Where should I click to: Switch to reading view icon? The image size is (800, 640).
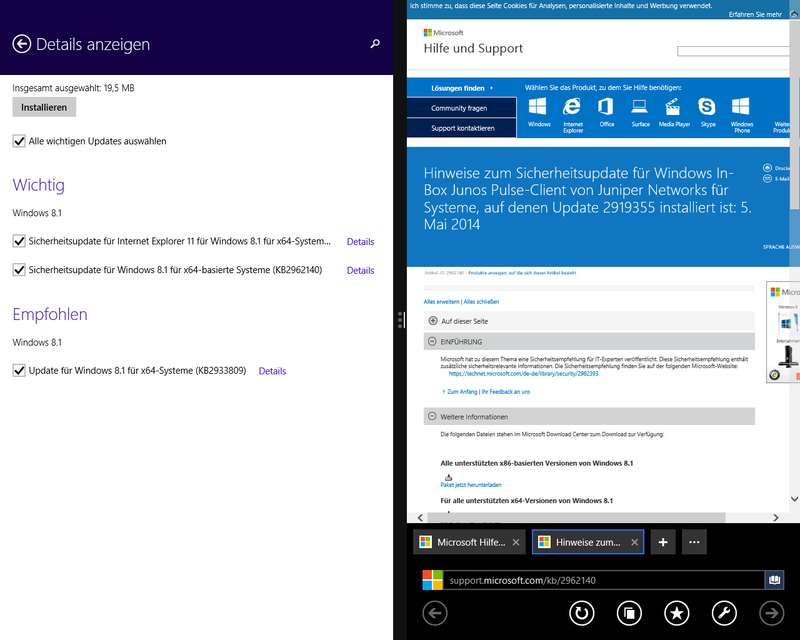pyautogui.click(x=774, y=580)
